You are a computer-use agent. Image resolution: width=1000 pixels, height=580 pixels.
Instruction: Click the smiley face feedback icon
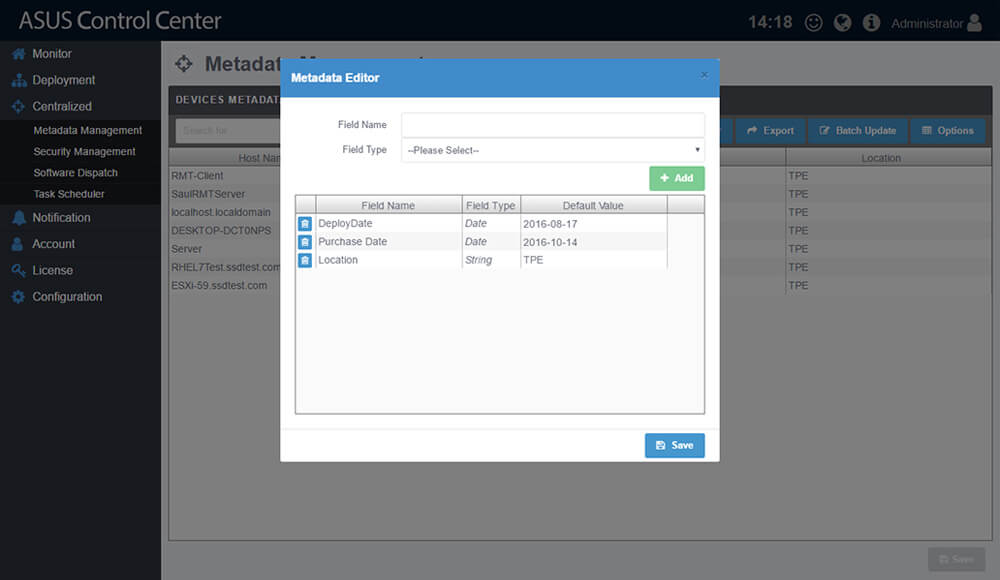click(813, 21)
